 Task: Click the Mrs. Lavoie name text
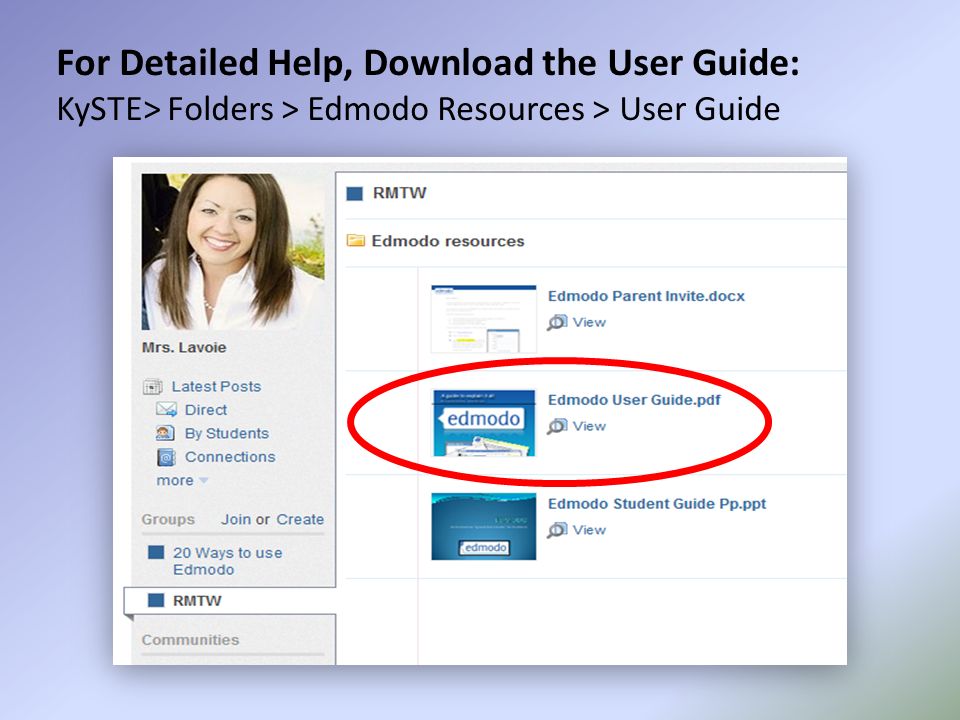[184, 347]
